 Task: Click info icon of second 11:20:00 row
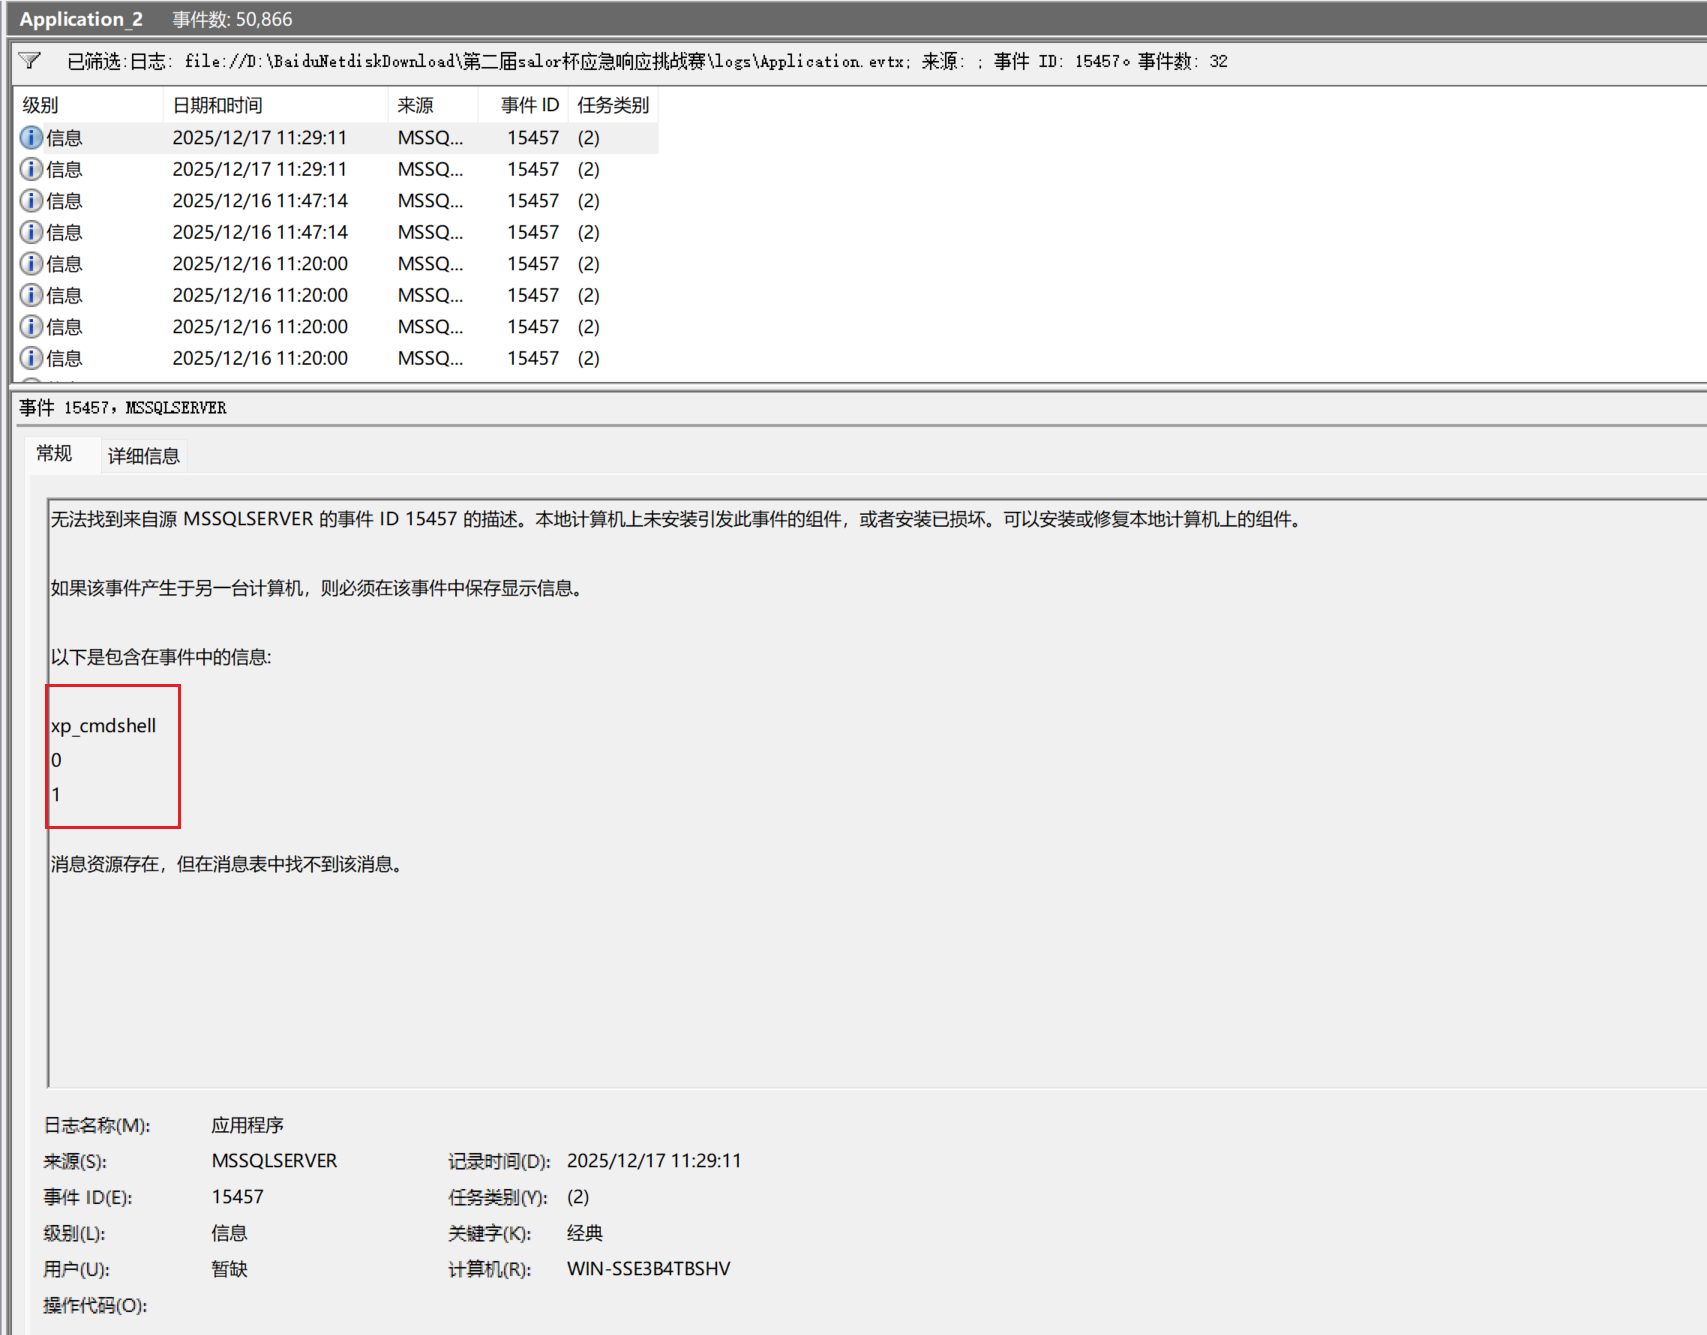32,295
